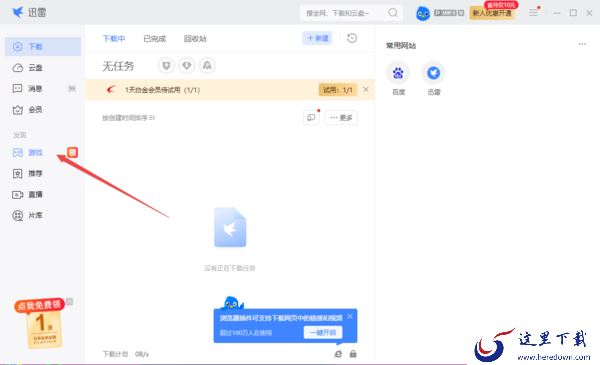This screenshot has height=365, width=600.
Task: Switch to the 下载中 tab
Action: (x=114, y=39)
